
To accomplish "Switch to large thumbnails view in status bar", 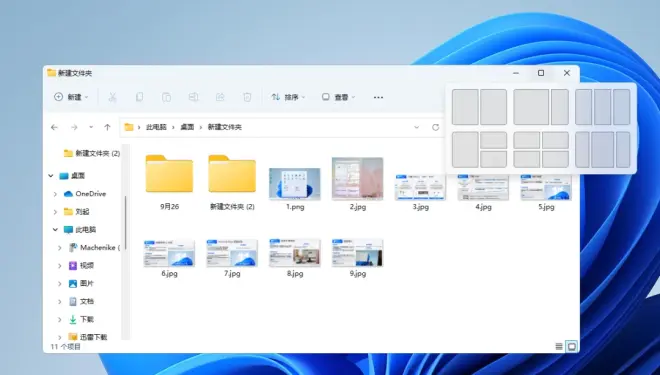I will coord(572,346).
